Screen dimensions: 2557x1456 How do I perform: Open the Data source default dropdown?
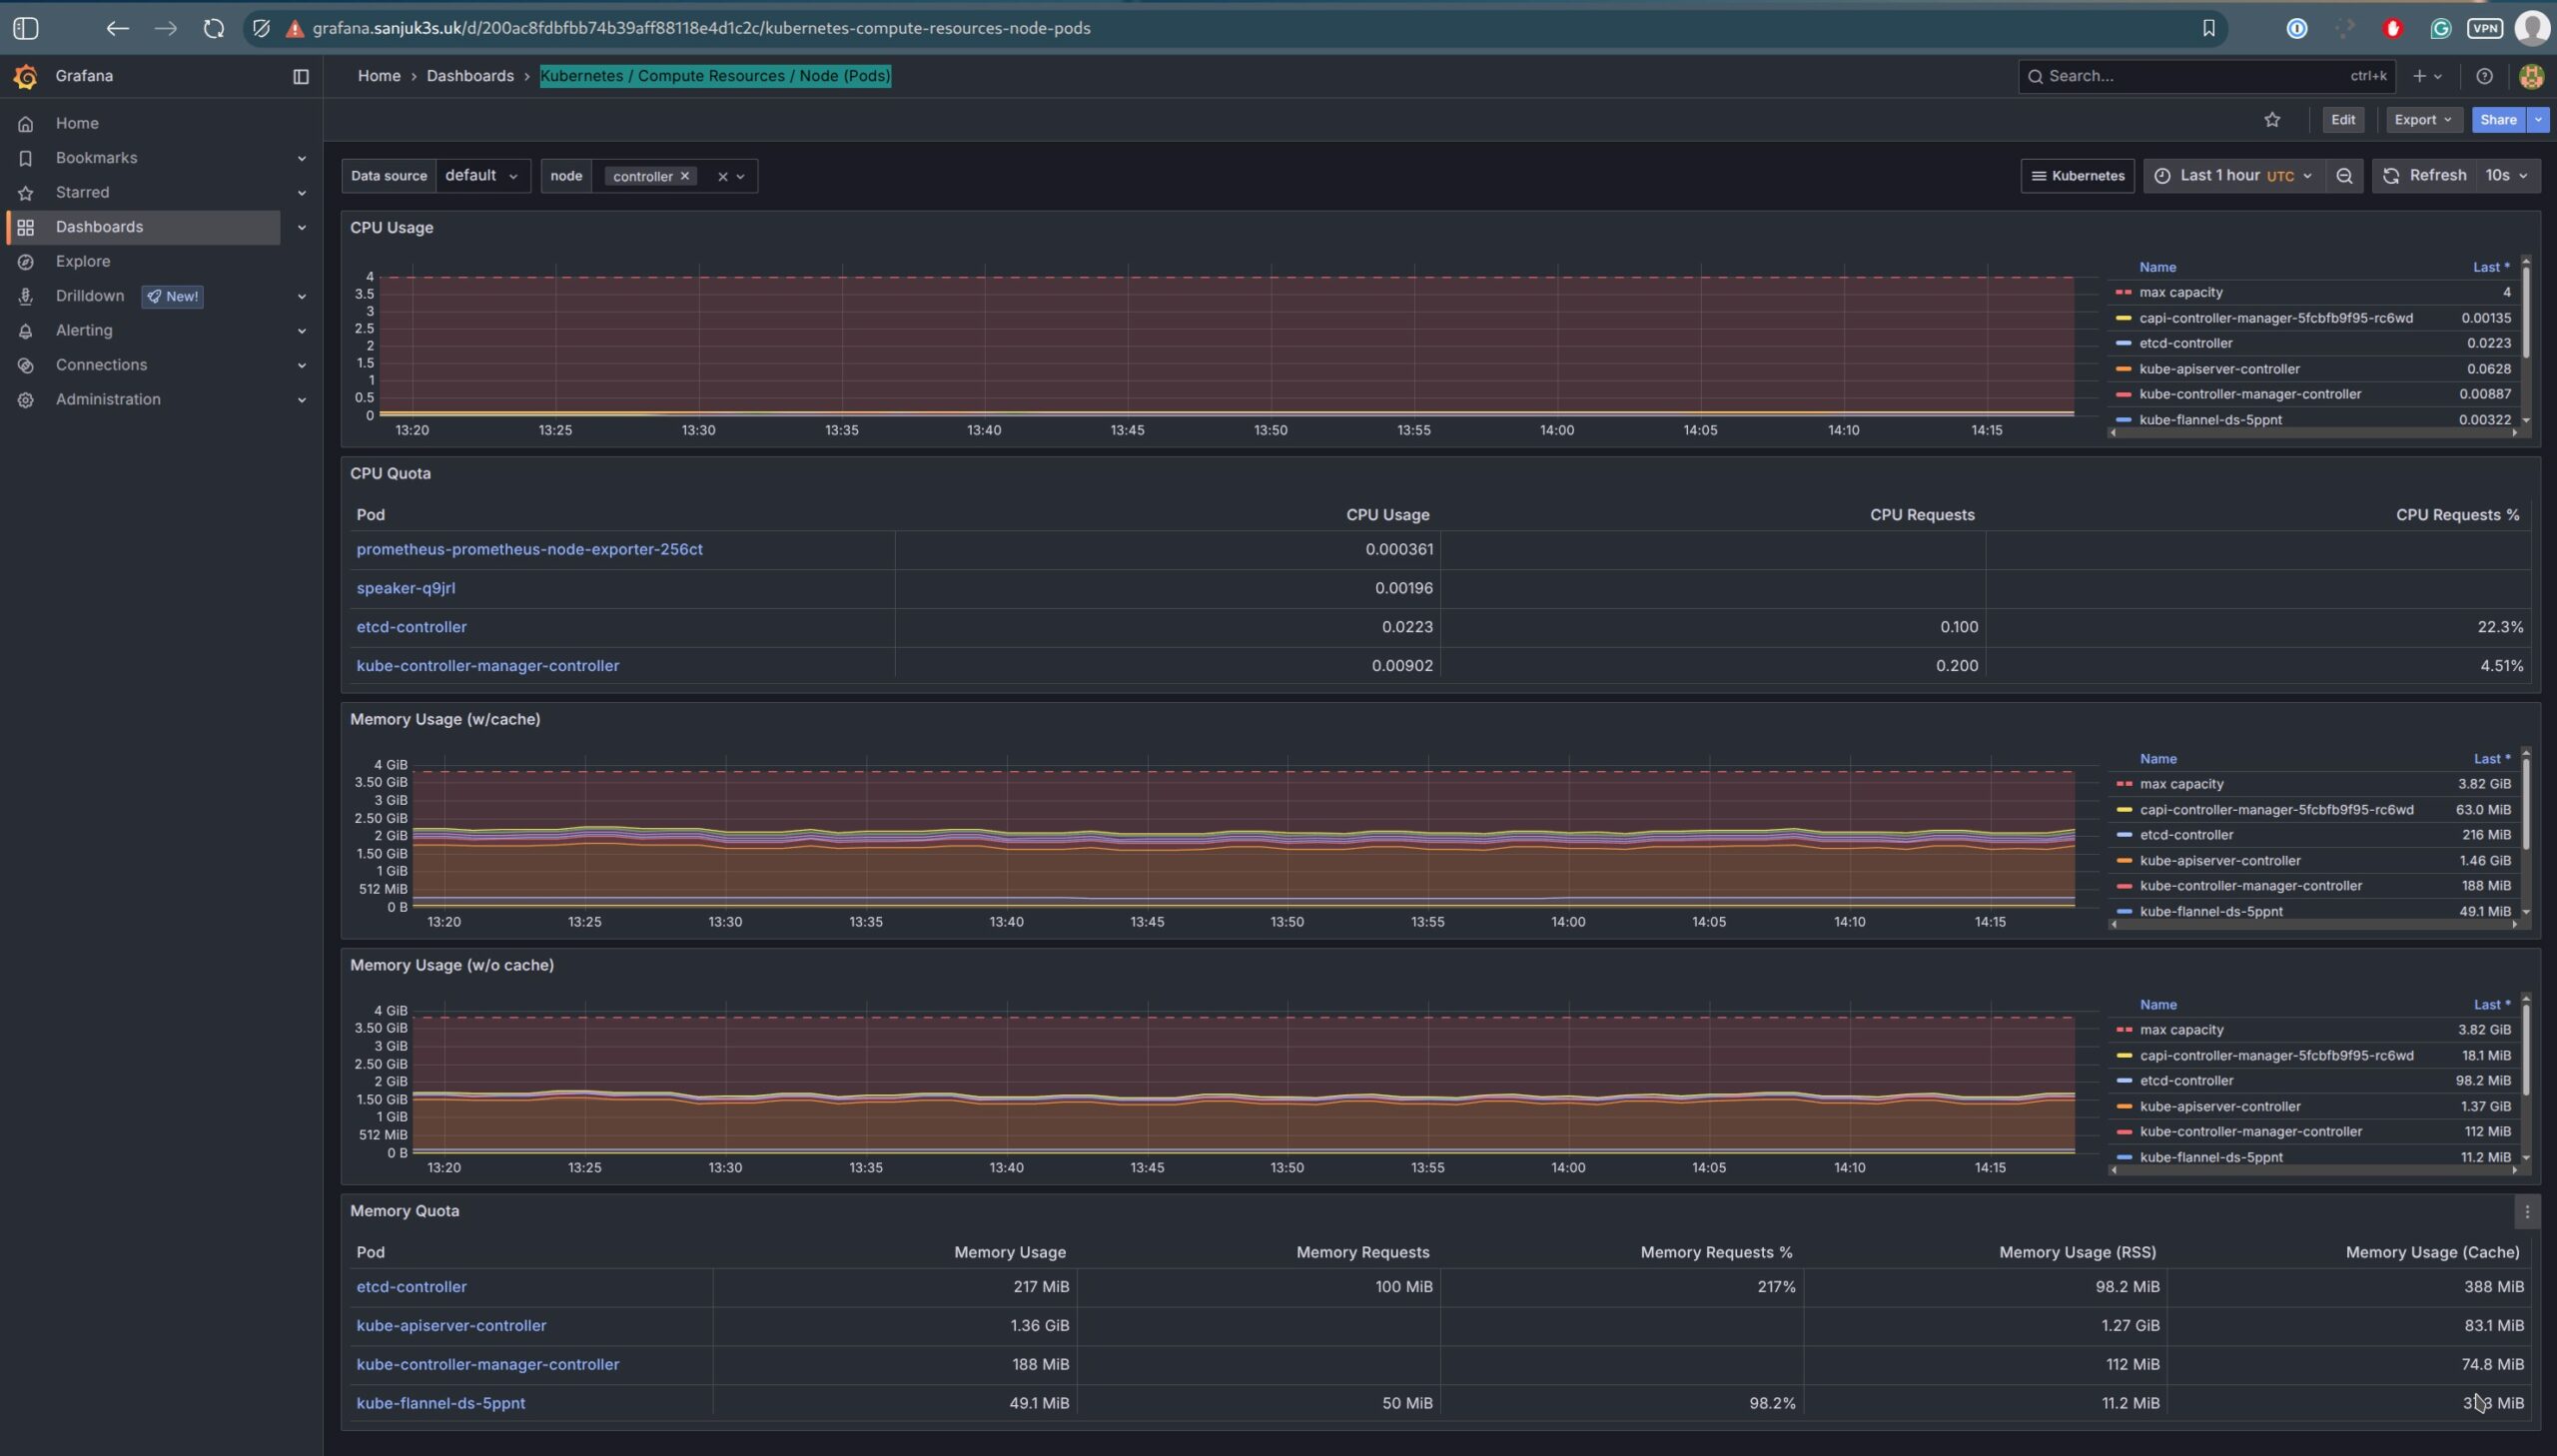[482, 176]
